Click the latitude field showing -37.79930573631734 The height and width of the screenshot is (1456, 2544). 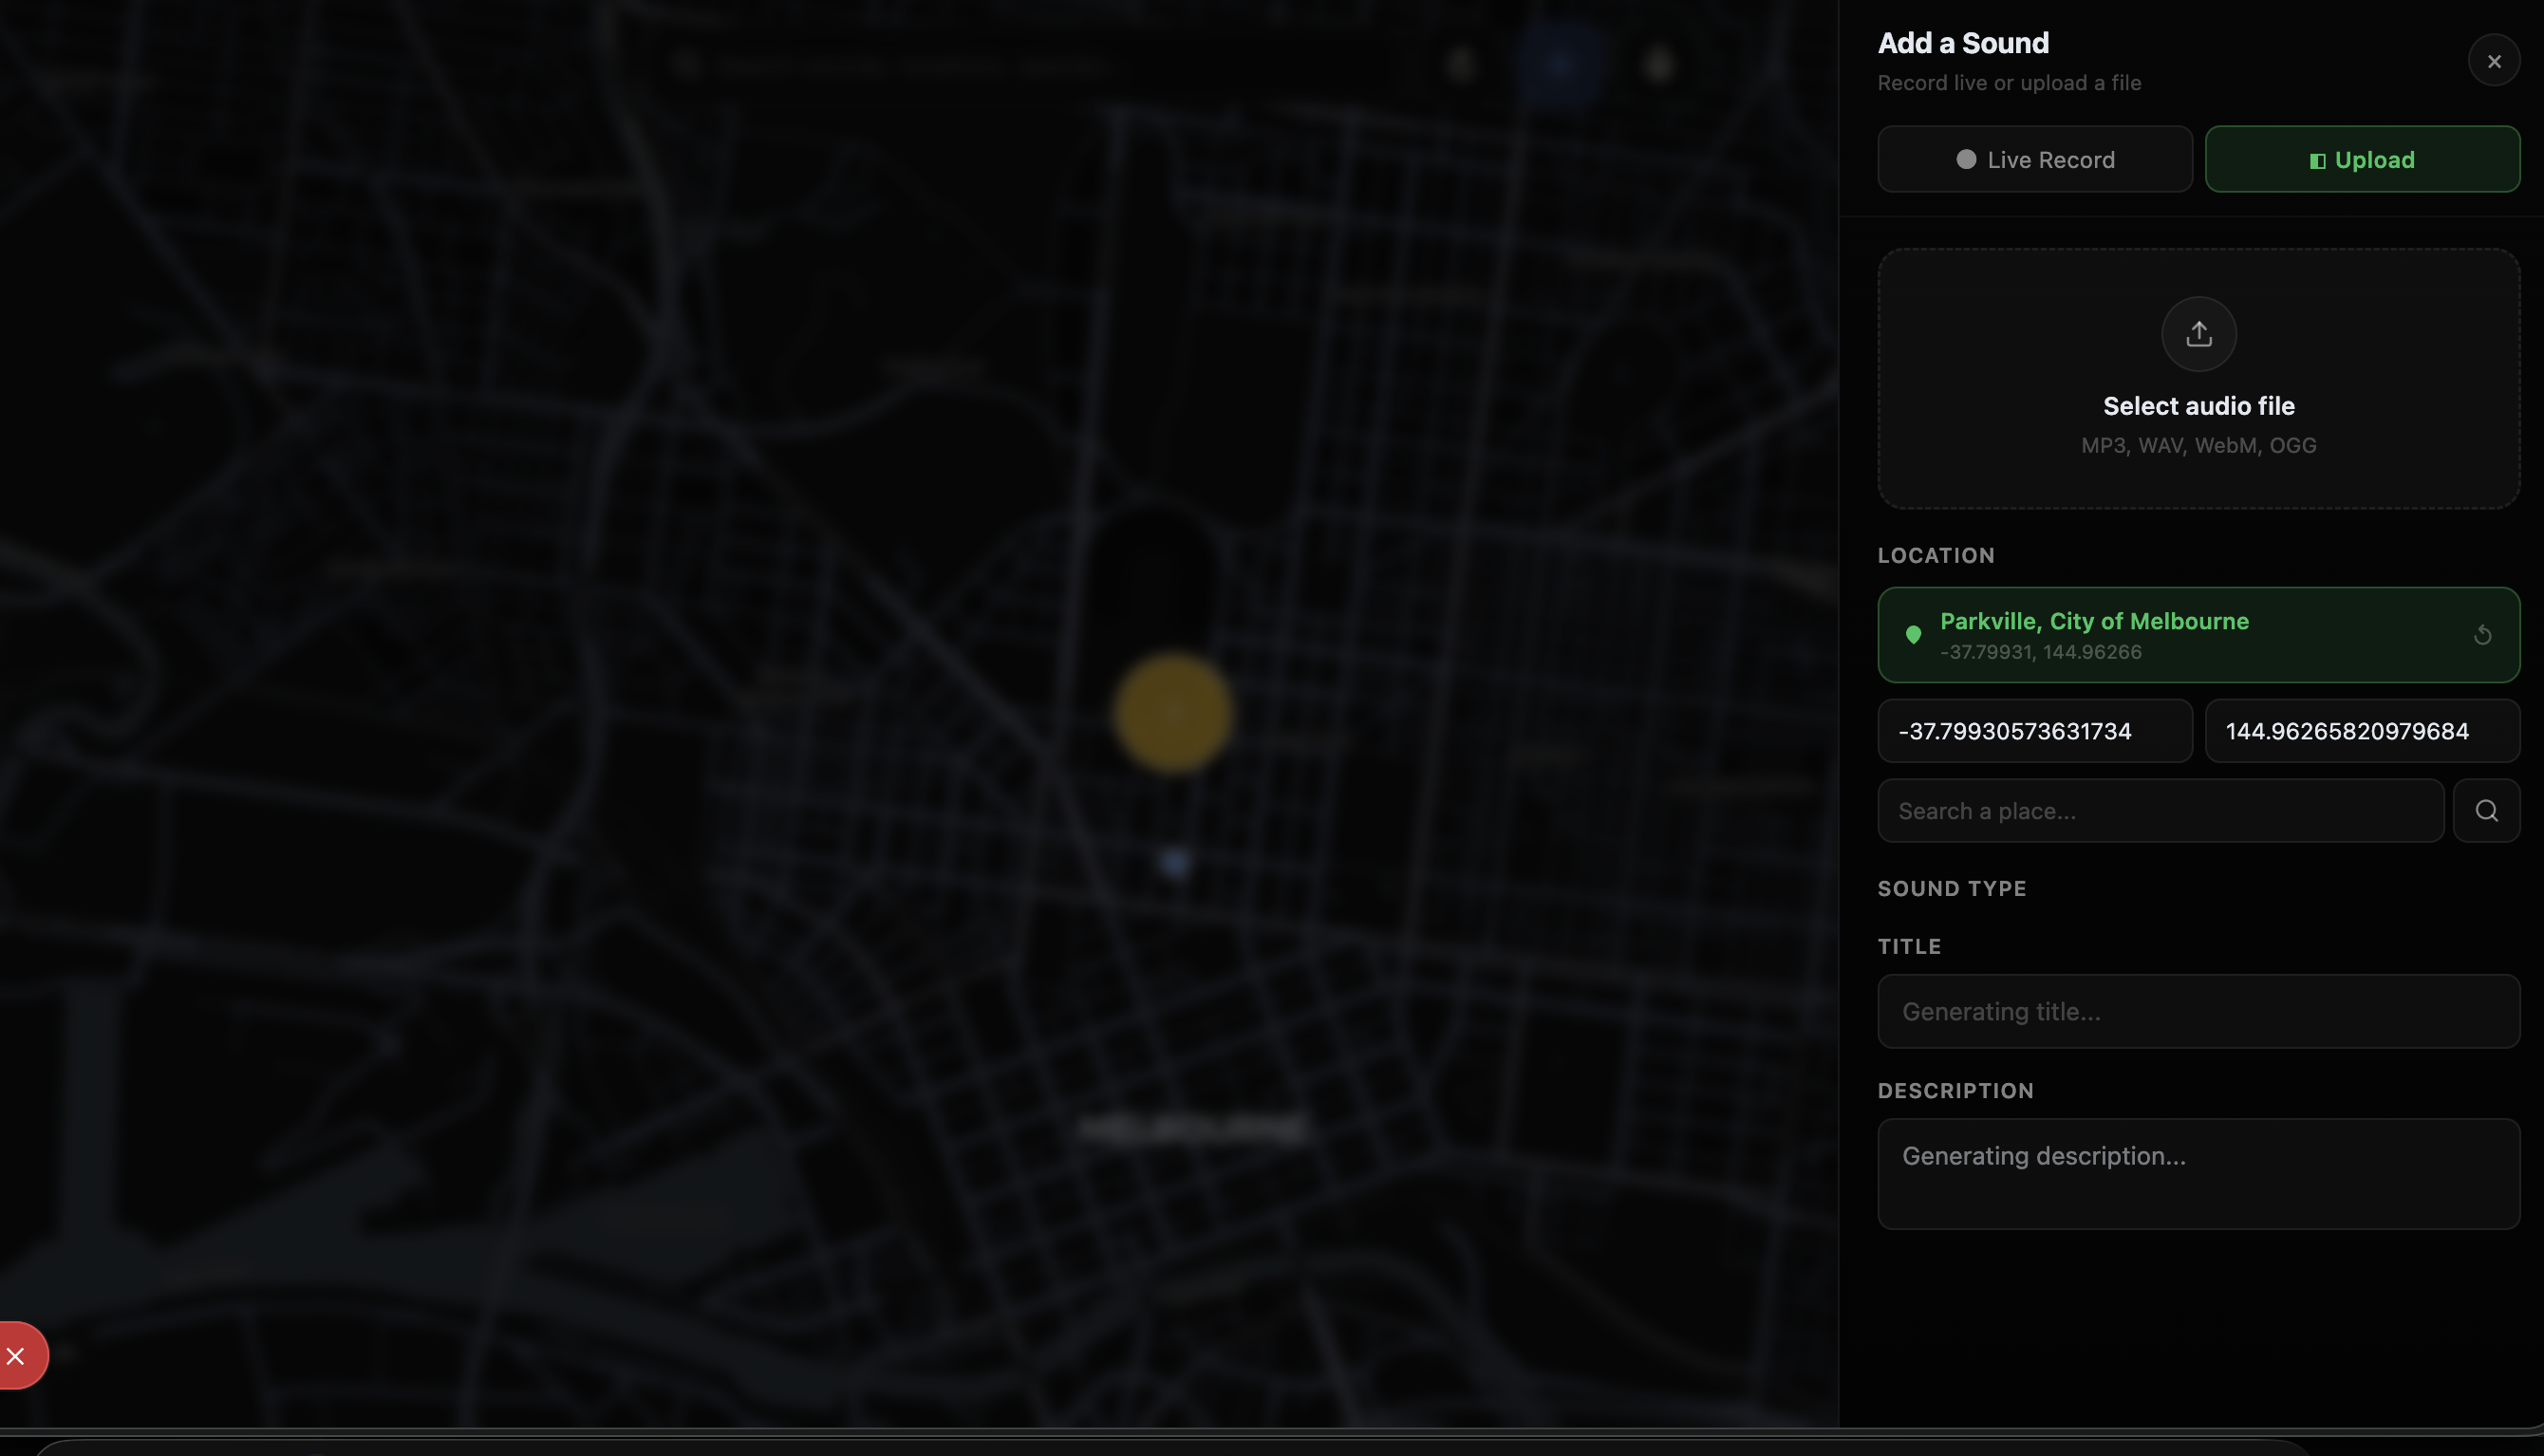click(x=2034, y=731)
